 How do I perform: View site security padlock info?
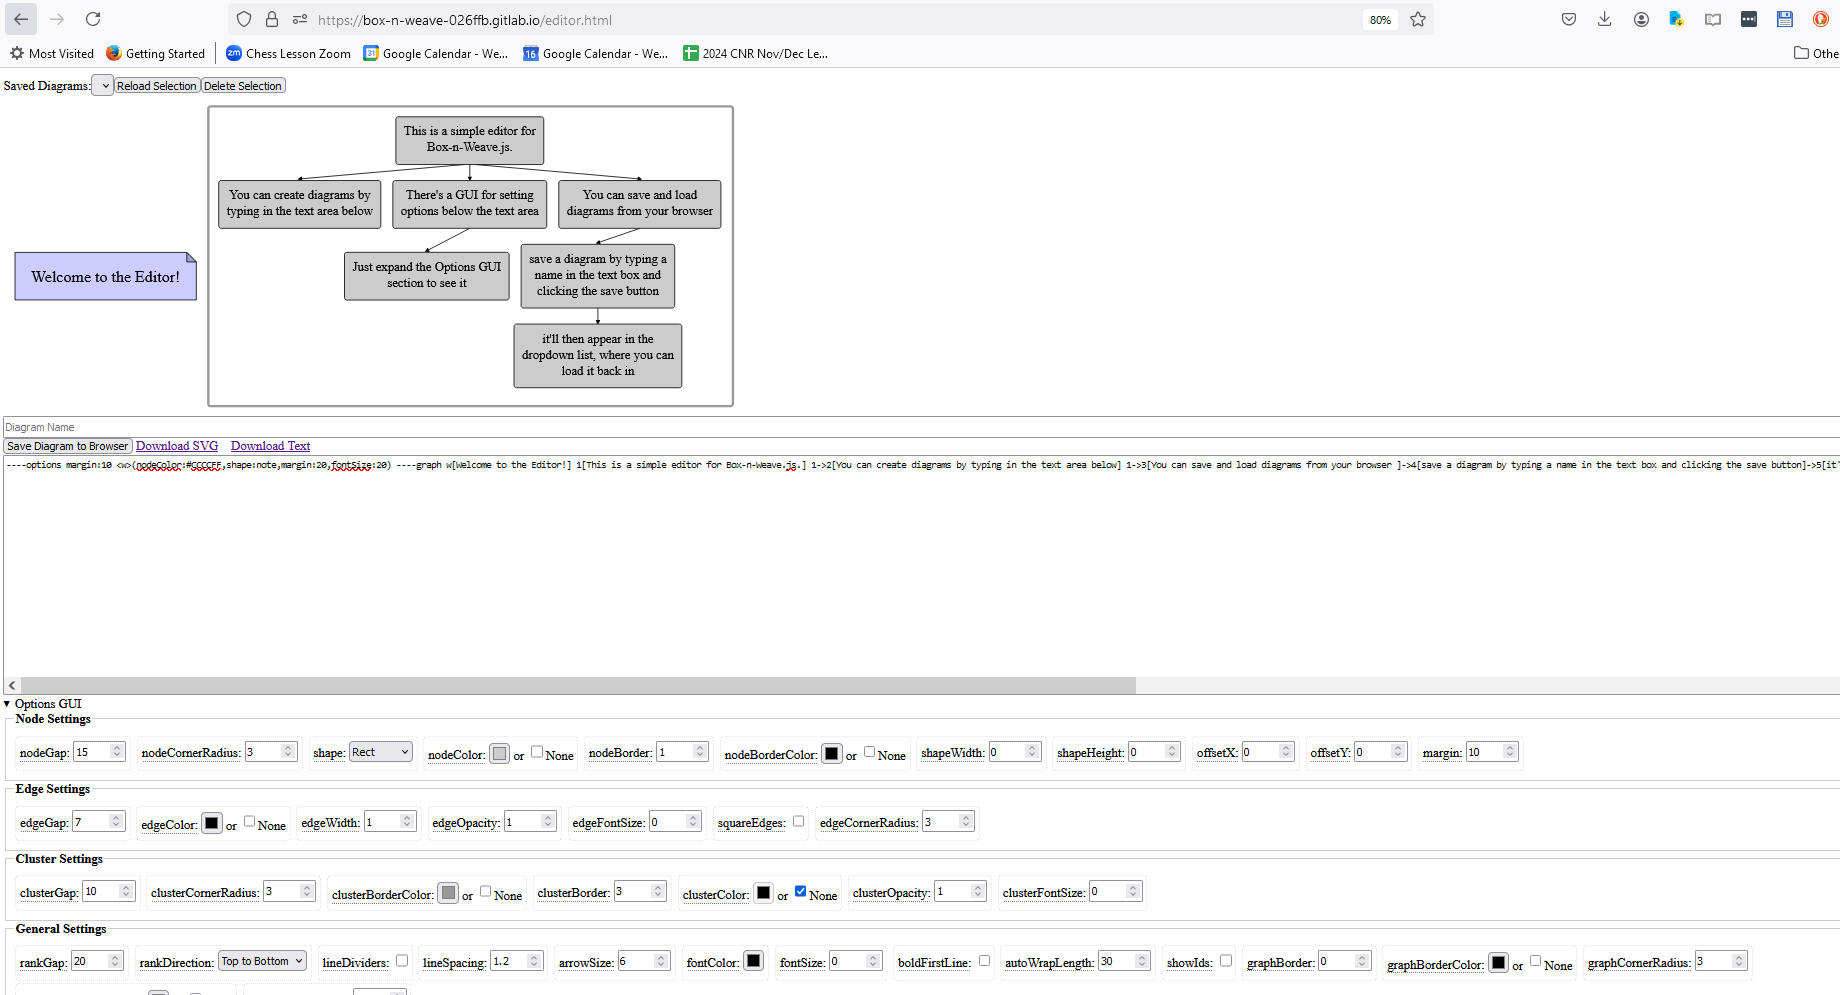(x=272, y=19)
